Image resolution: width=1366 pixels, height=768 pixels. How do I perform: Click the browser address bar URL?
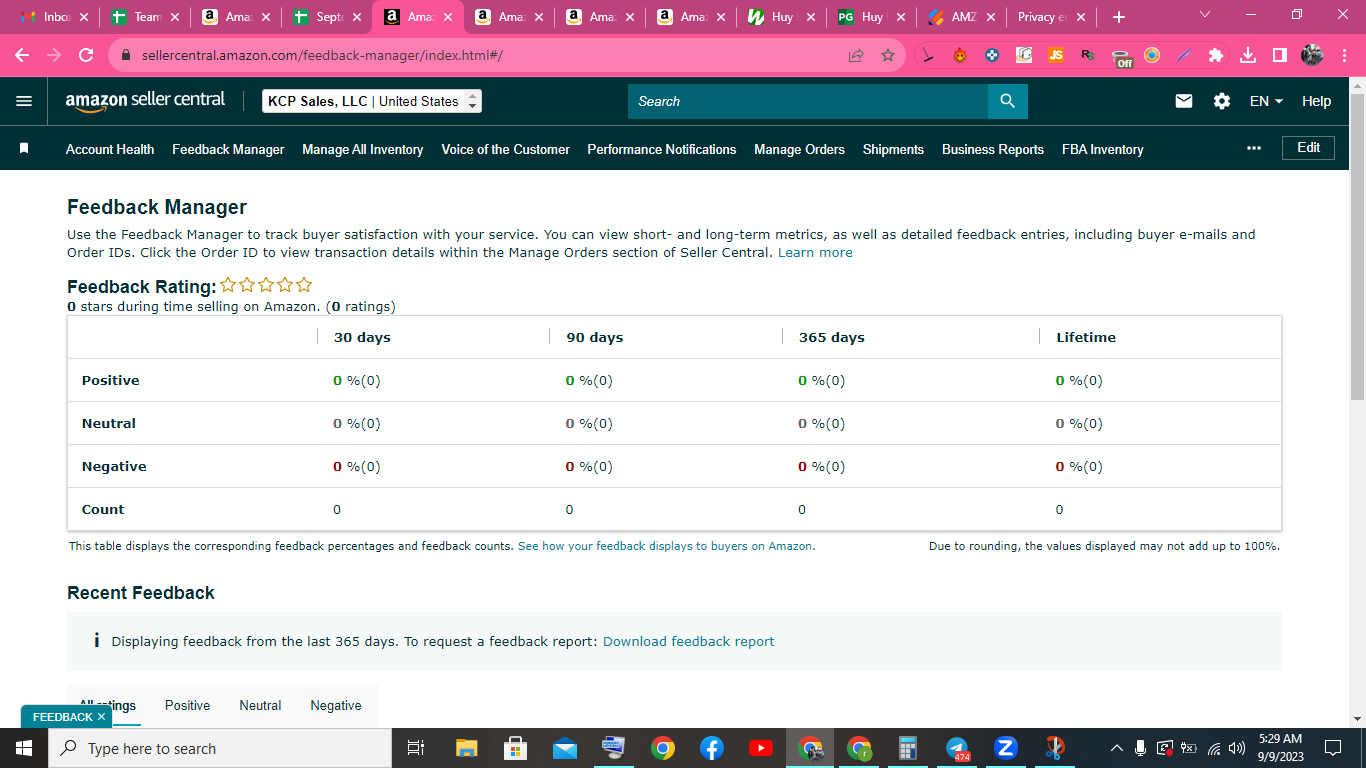tap(322, 56)
